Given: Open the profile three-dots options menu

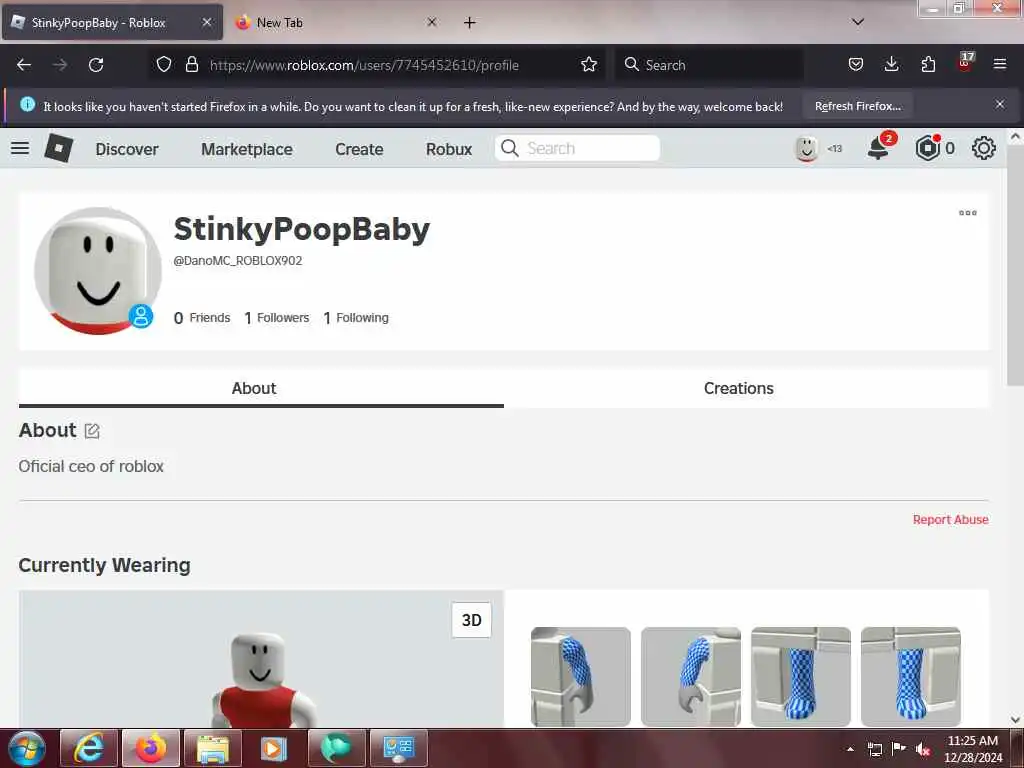Looking at the screenshot, I should 967,213.
